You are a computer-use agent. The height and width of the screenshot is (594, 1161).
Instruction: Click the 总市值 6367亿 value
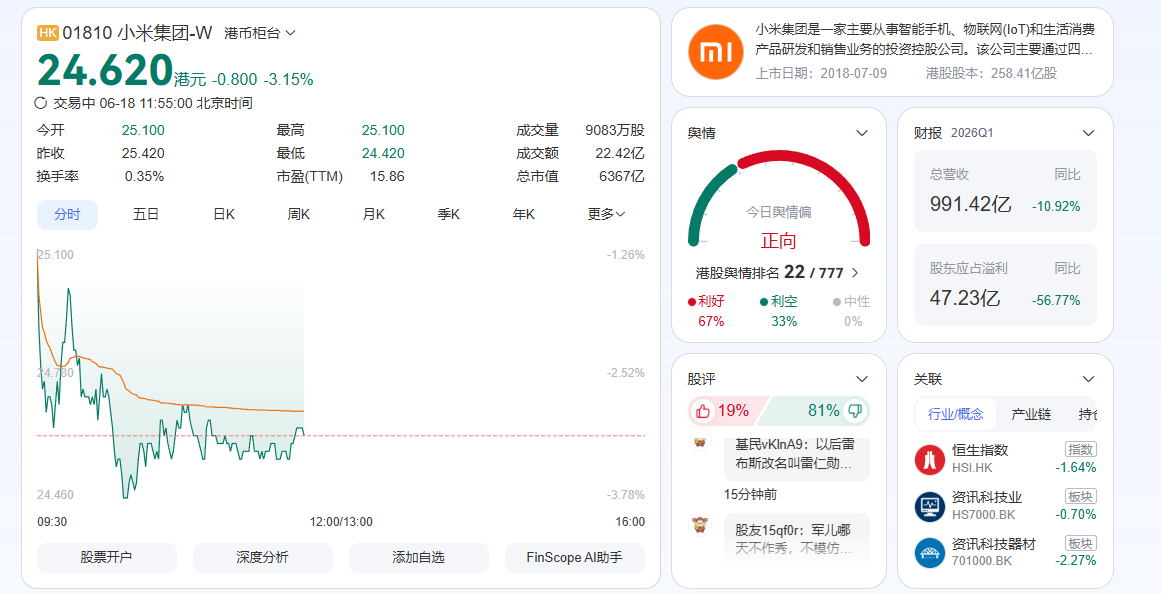coord(622,176)
